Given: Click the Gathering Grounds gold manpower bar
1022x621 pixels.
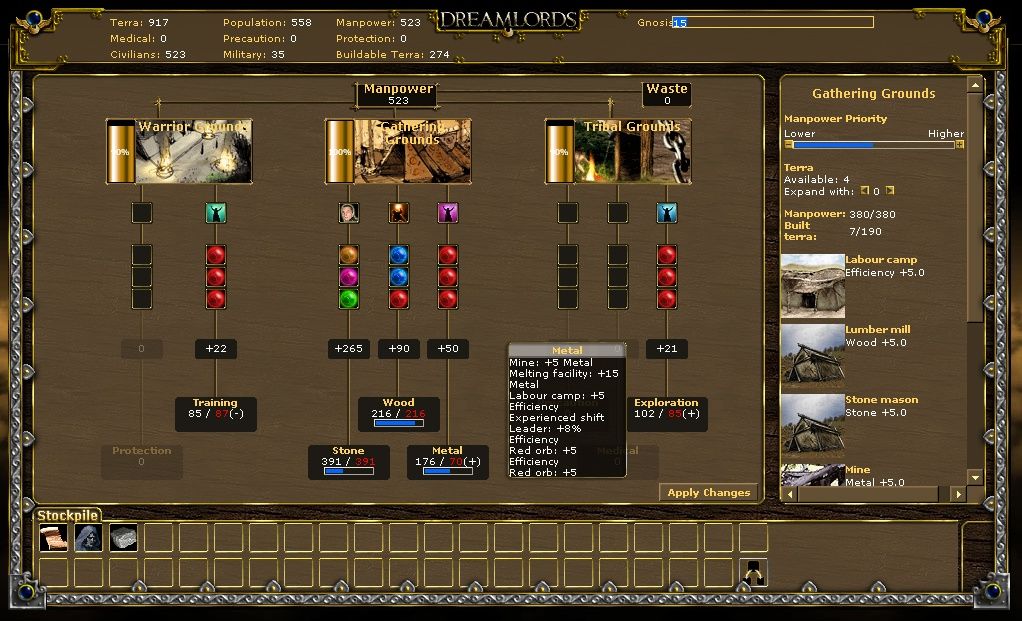Looking at the screenshot, I should pyautogui.click(x=340, y=151).
